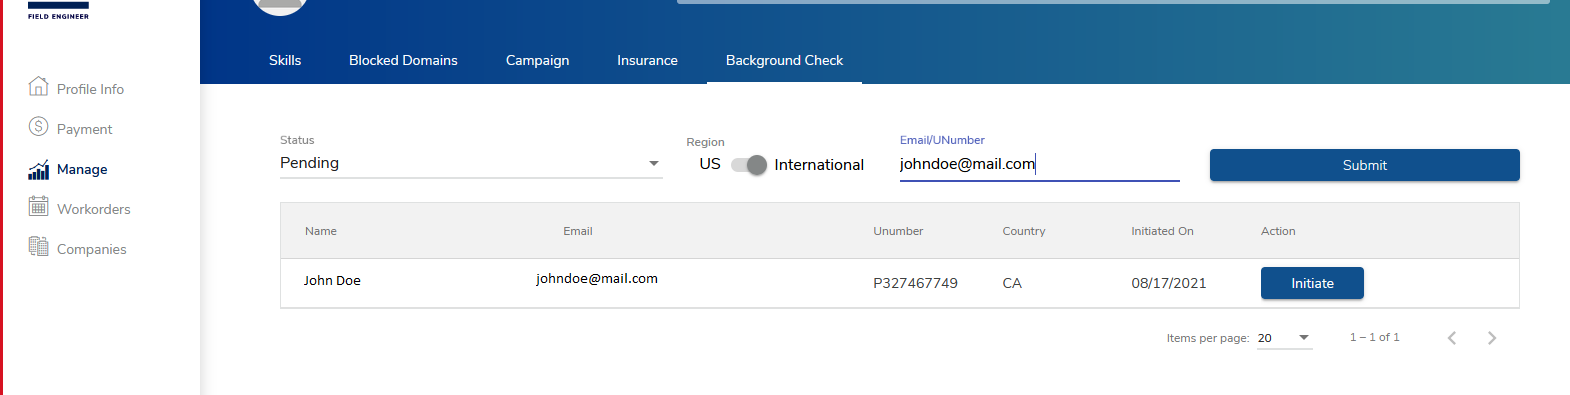
Task: Open Payment in sidebar
Action: (x=84, y=129)
